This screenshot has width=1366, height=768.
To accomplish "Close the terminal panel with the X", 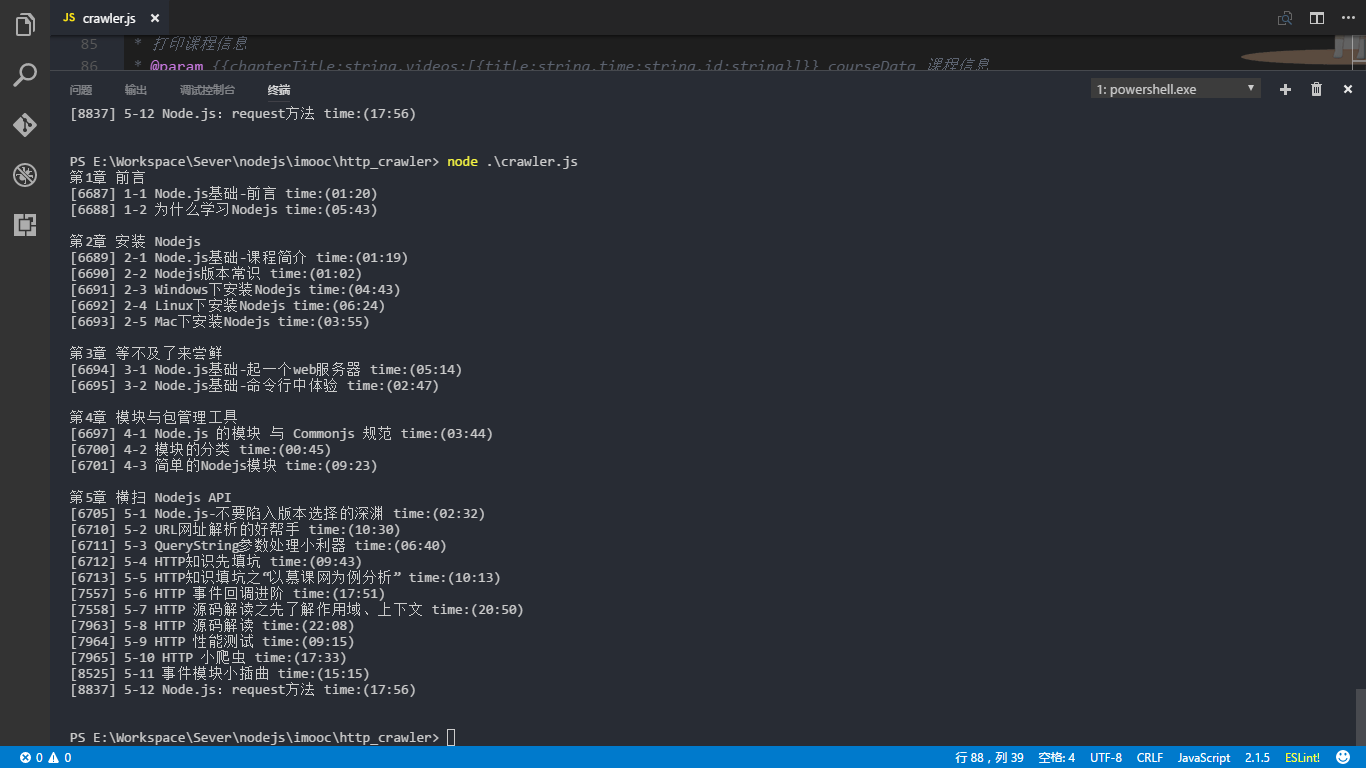I will point(1348,89).
